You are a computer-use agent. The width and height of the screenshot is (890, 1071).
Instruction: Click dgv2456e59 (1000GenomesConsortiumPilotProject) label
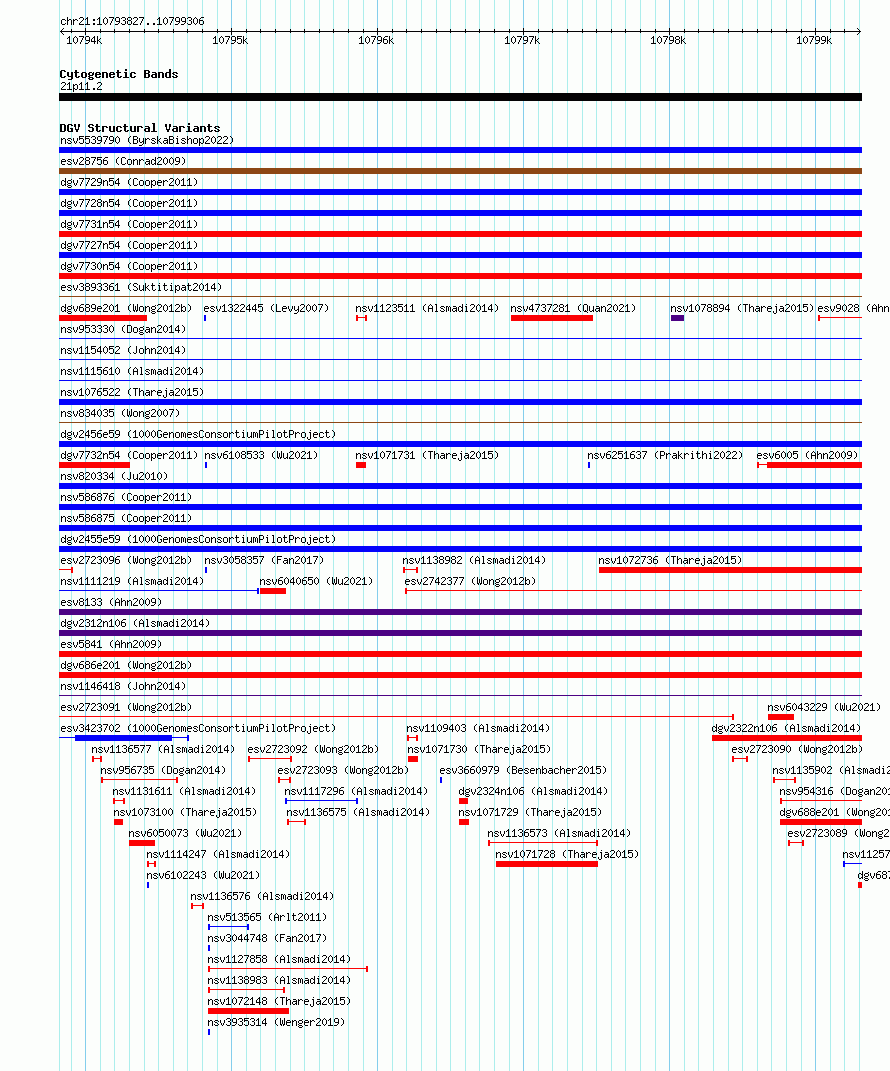tap(198, 434)
